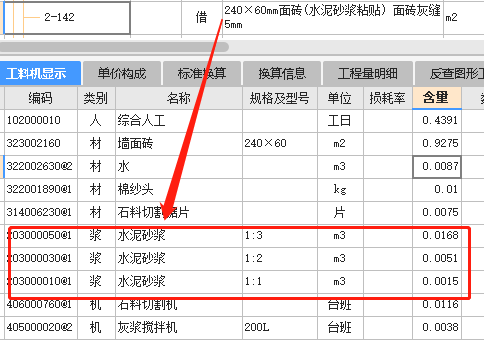
Task: Click the 工日 unit cell
Action: [340, 120]
